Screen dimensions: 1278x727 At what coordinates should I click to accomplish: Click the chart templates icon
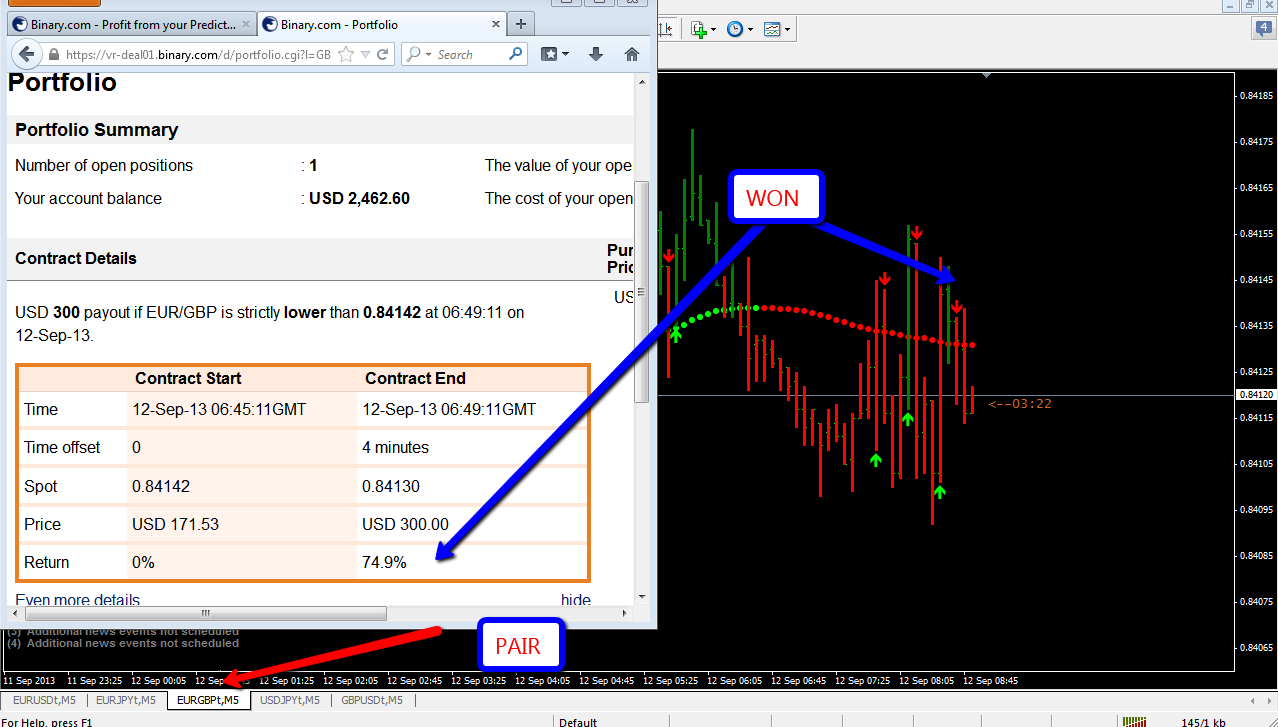point(772,29)
